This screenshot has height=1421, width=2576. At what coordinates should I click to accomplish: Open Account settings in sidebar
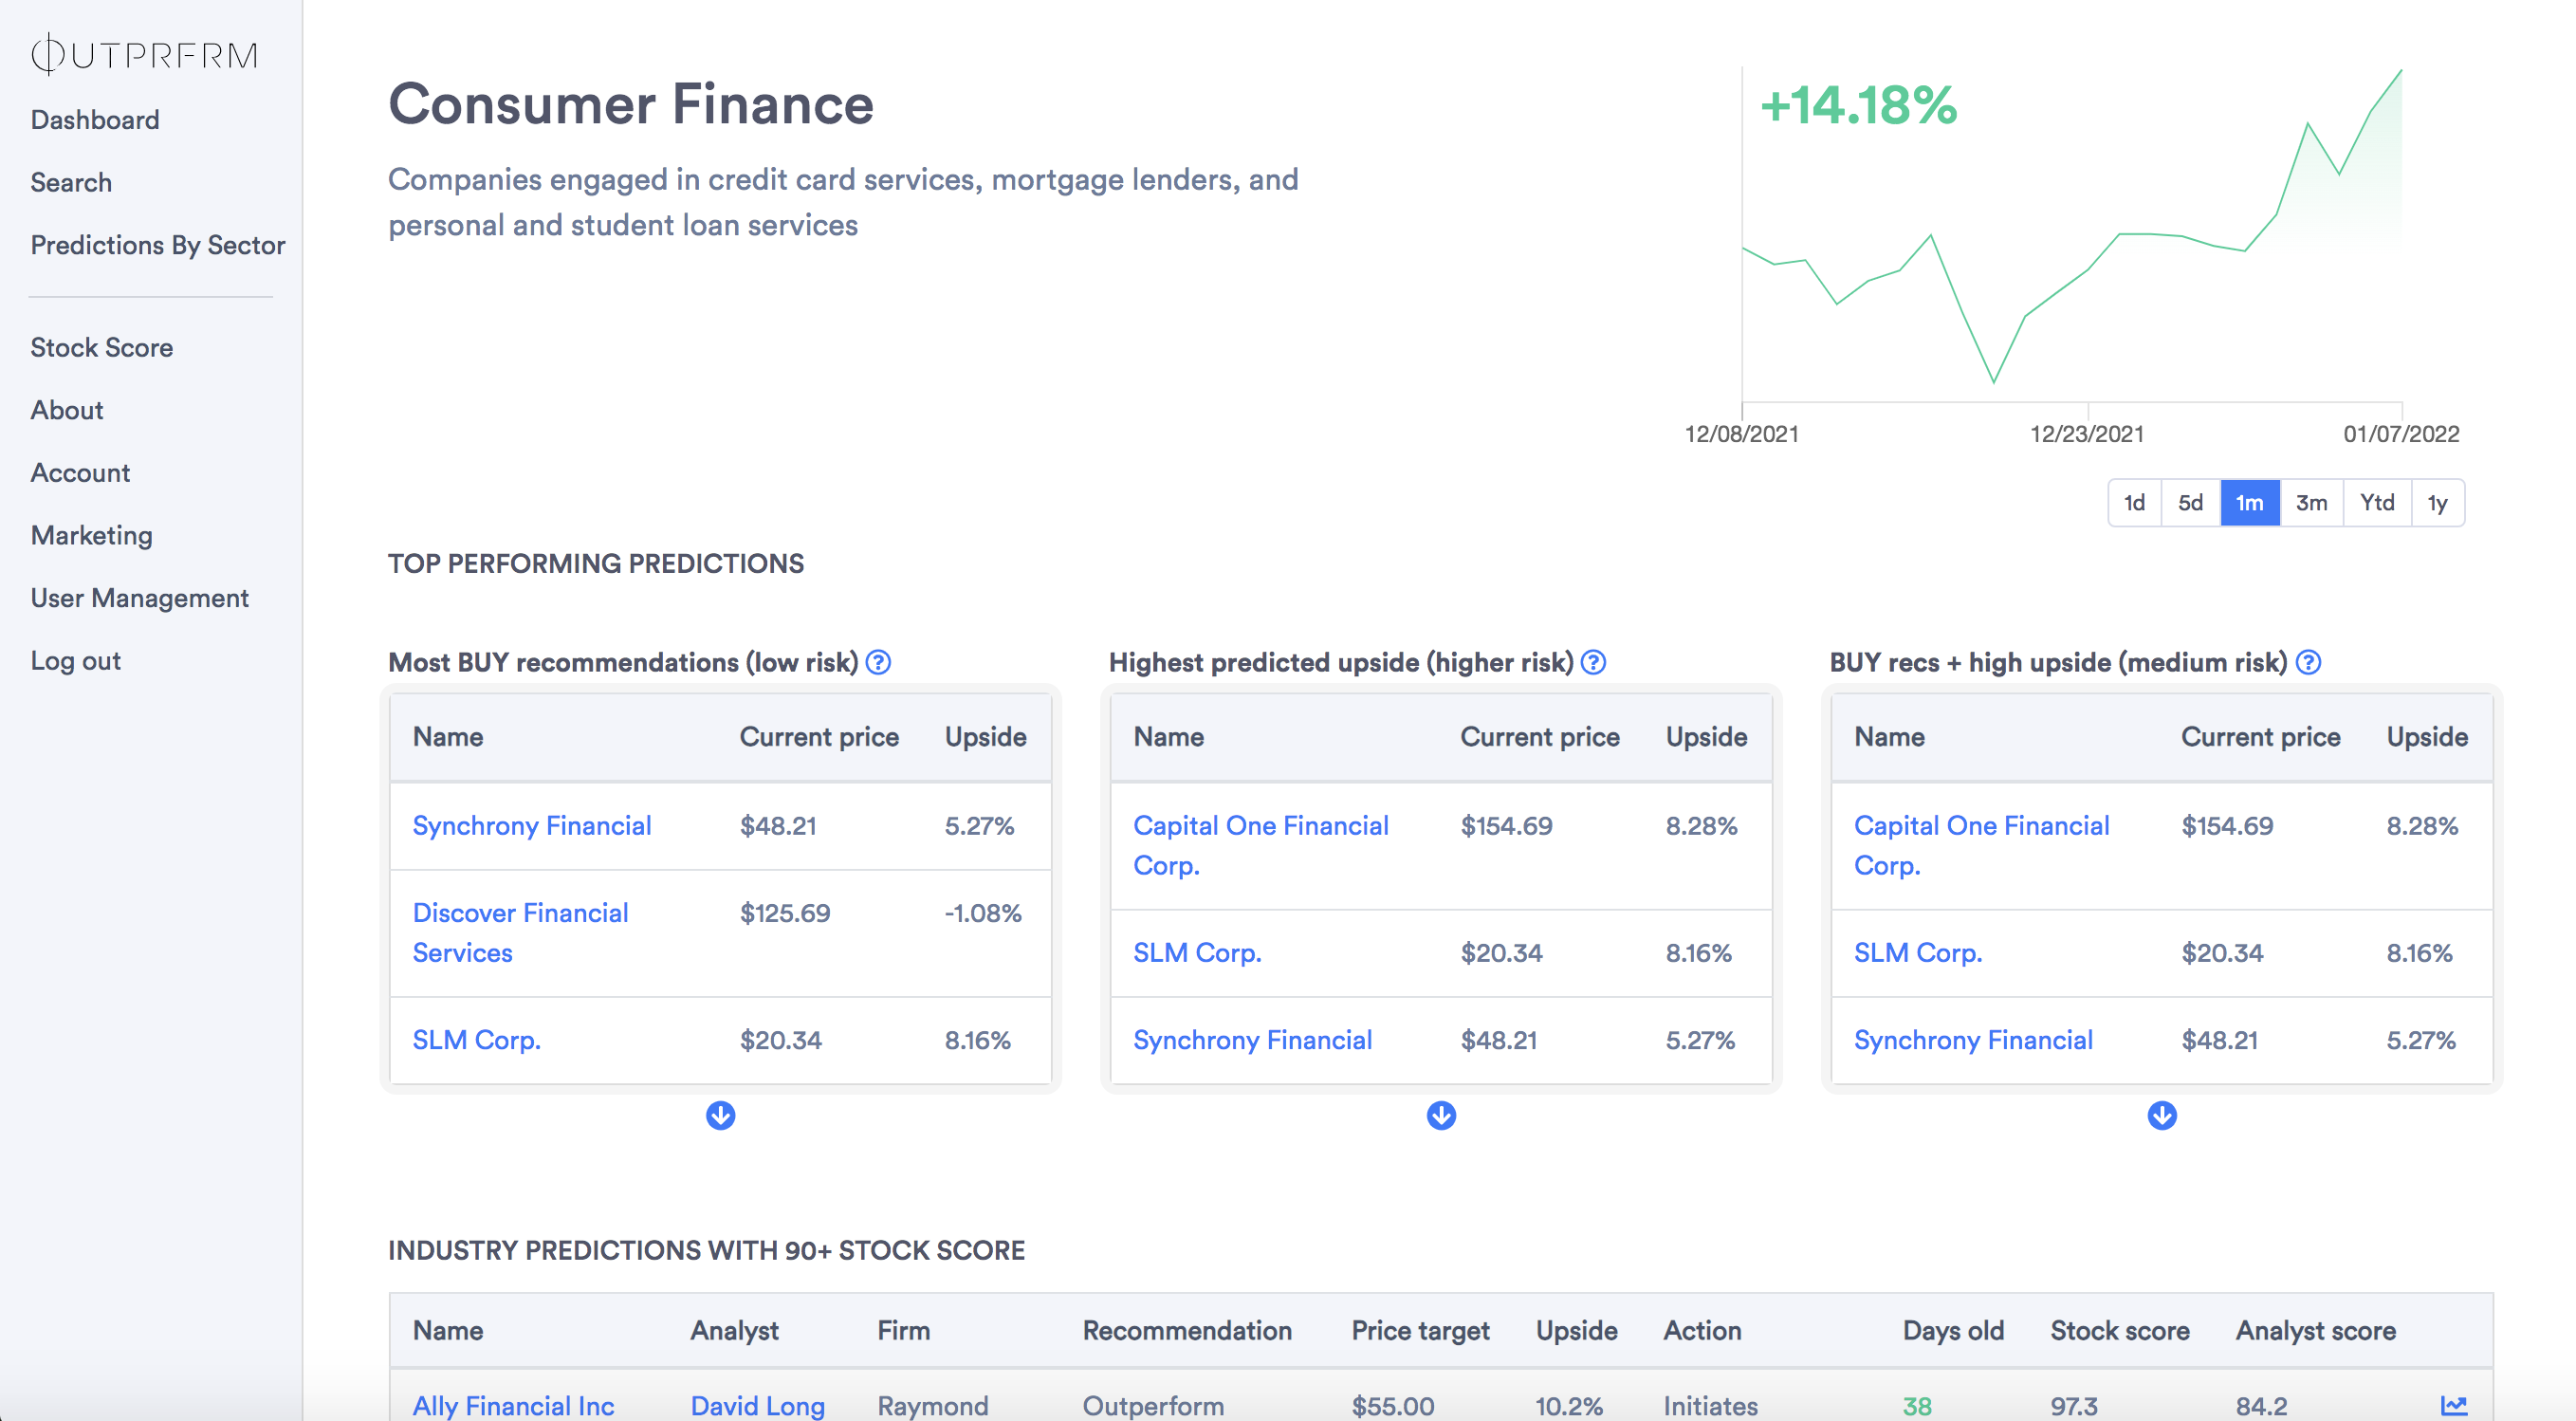(x=80, y=473)
